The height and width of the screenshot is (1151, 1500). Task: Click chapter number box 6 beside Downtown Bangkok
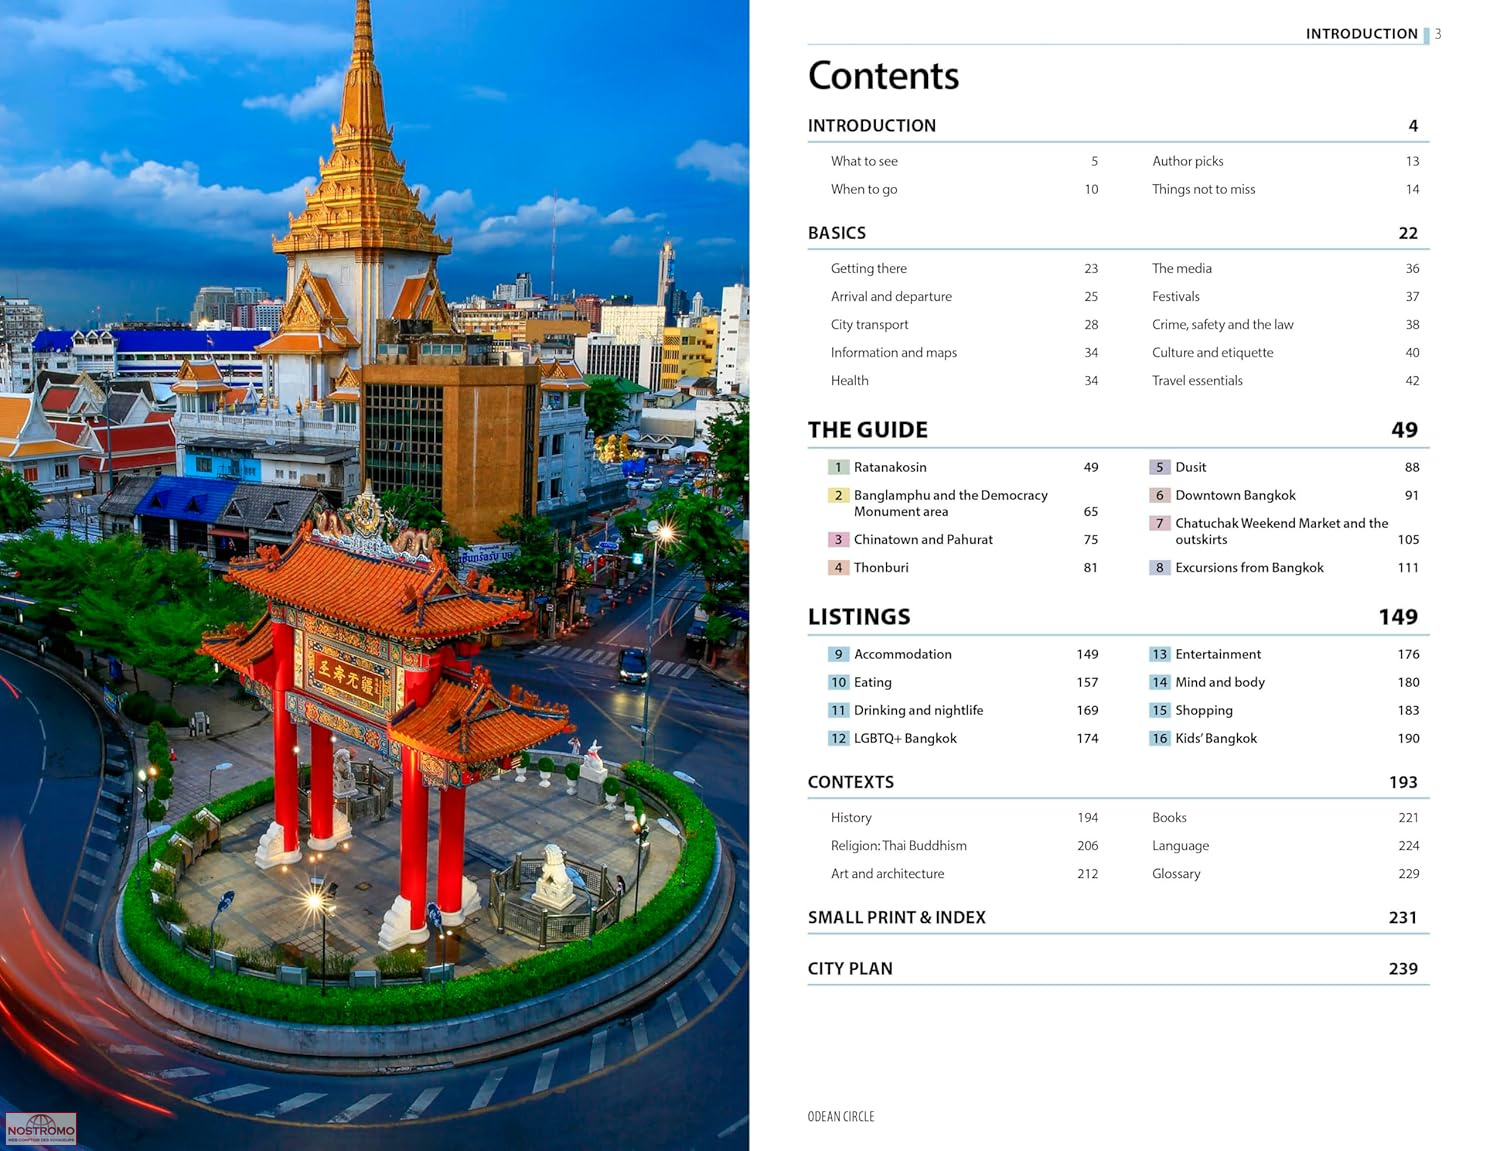tap(1159, 495)
